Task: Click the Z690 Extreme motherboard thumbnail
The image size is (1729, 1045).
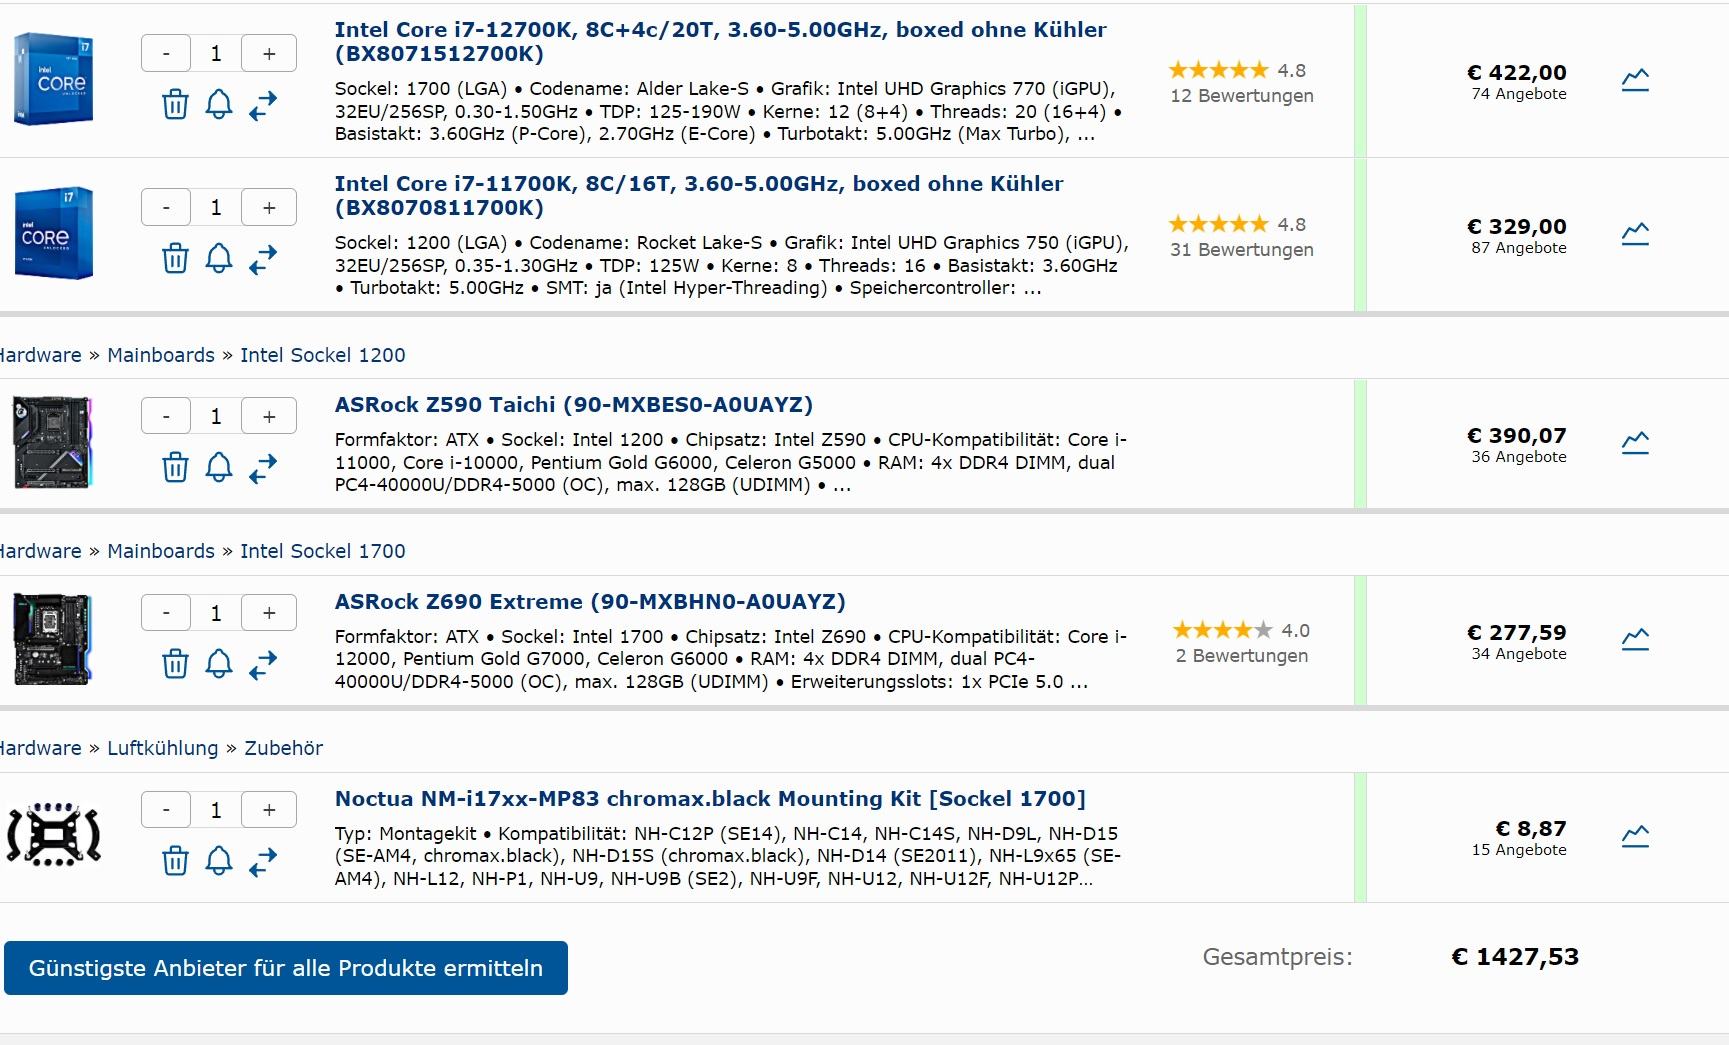Action: (53, 639)
